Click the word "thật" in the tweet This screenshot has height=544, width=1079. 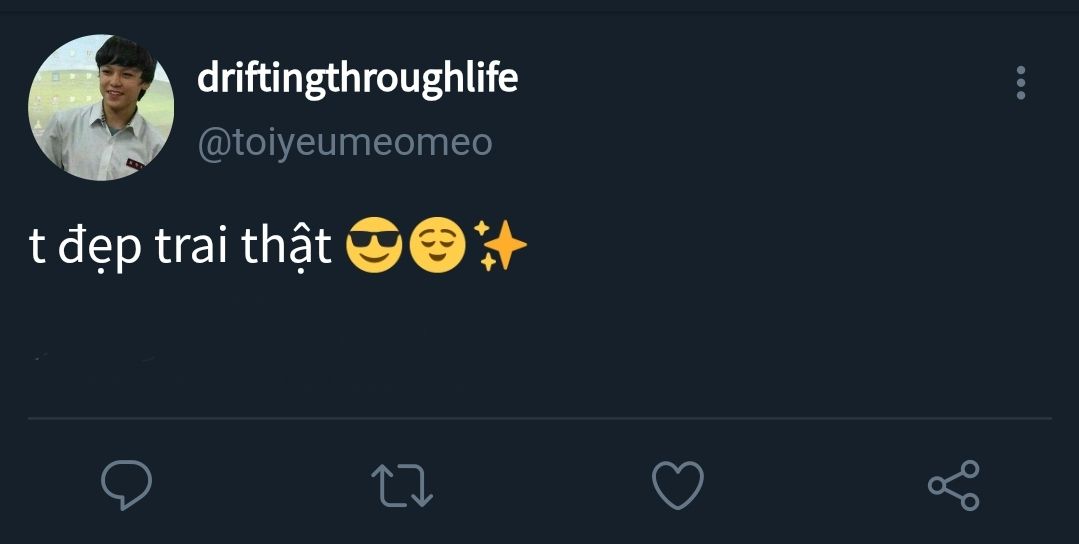(x=287, y=247)
